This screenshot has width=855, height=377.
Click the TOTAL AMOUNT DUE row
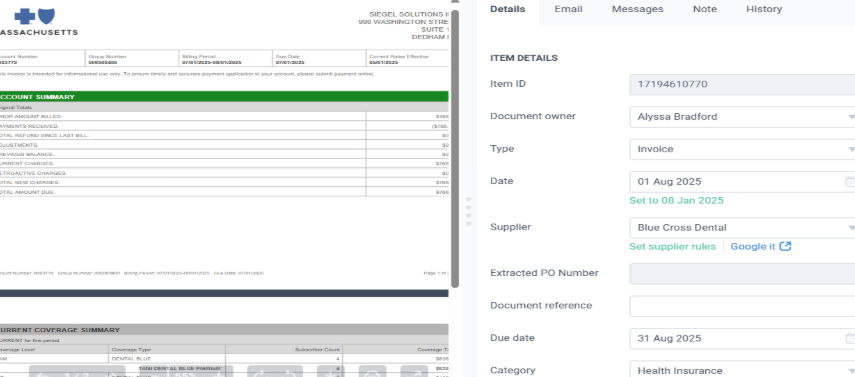tap(224, 192)
